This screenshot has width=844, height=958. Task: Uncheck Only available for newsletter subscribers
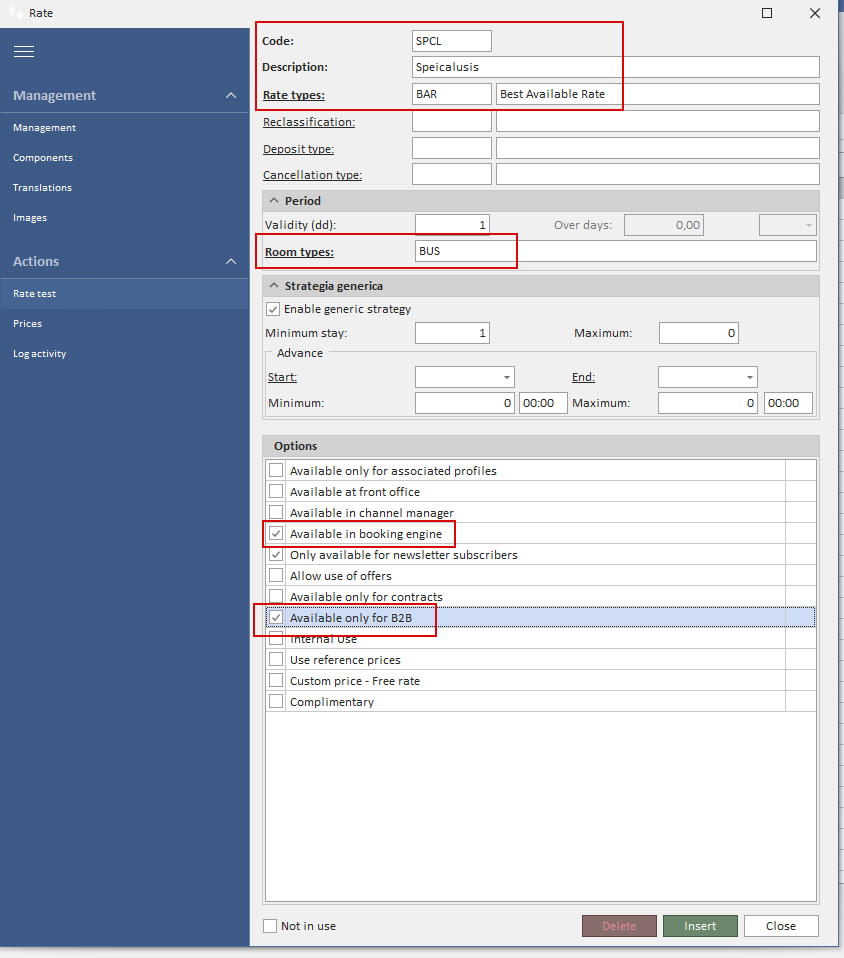click(x=276, y=555)
